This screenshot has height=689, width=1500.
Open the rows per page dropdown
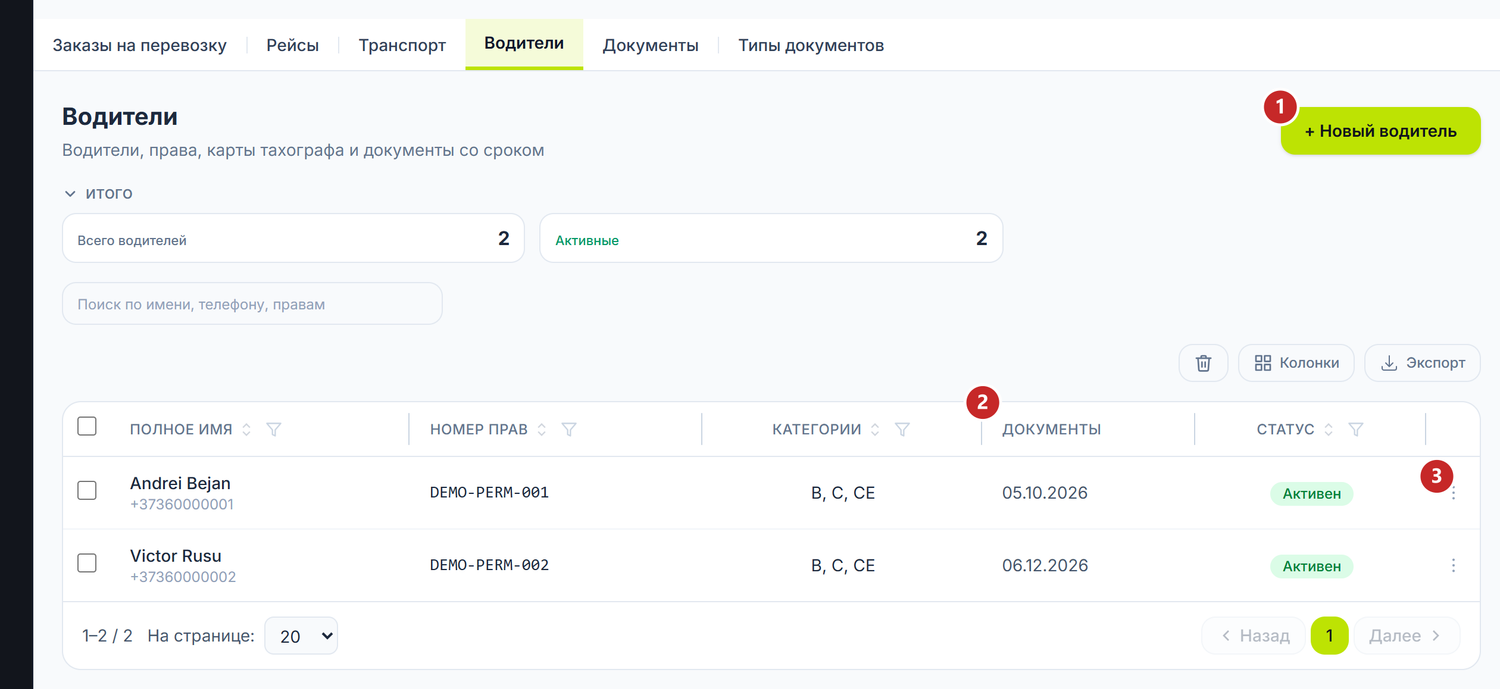[x=301, y=636]
